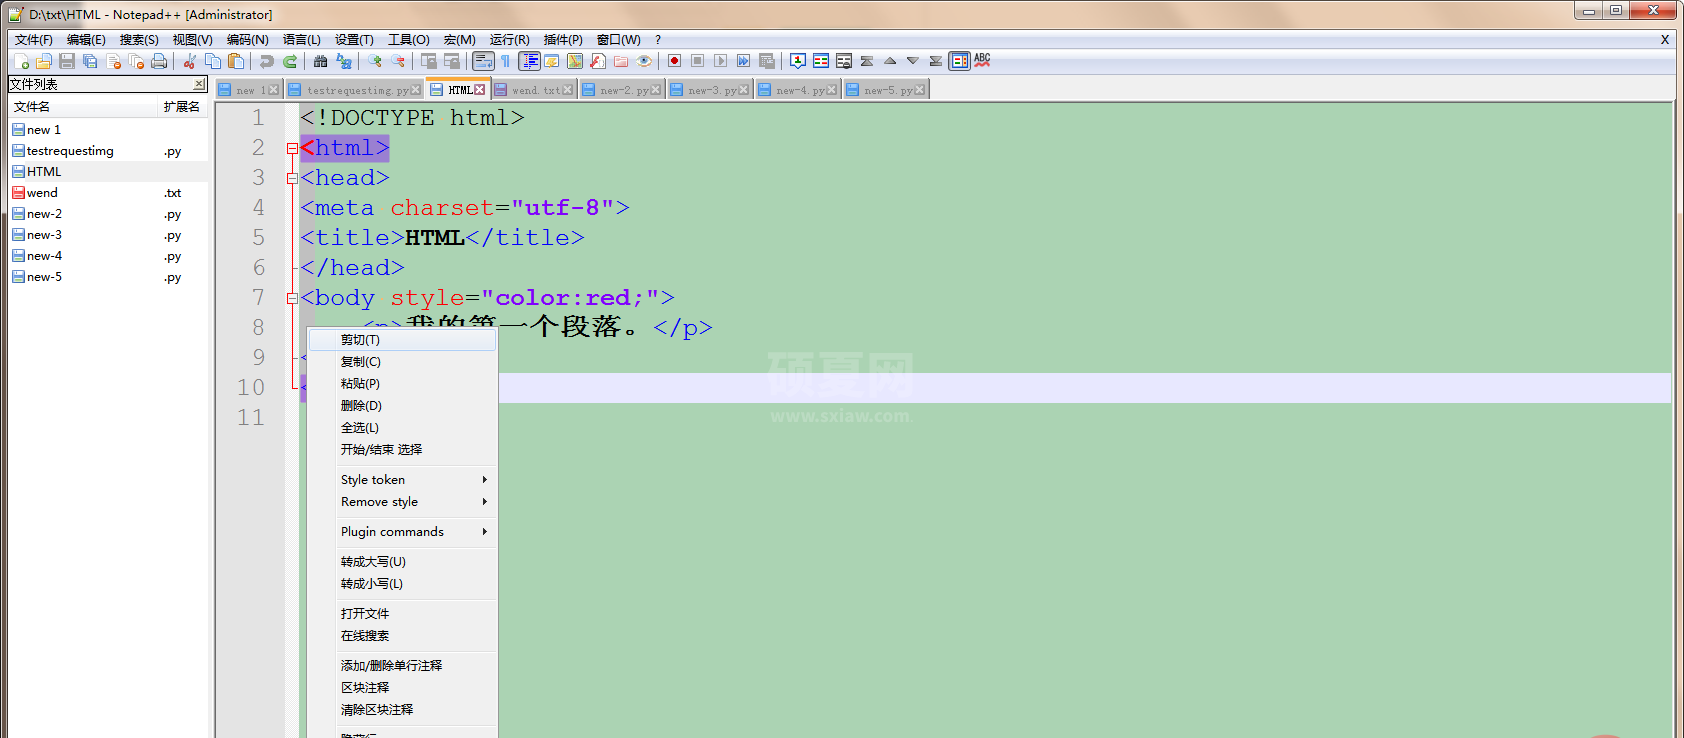Close the HTML tab with its X
This screenshot has height=738, width=1684.
(480, 90)
